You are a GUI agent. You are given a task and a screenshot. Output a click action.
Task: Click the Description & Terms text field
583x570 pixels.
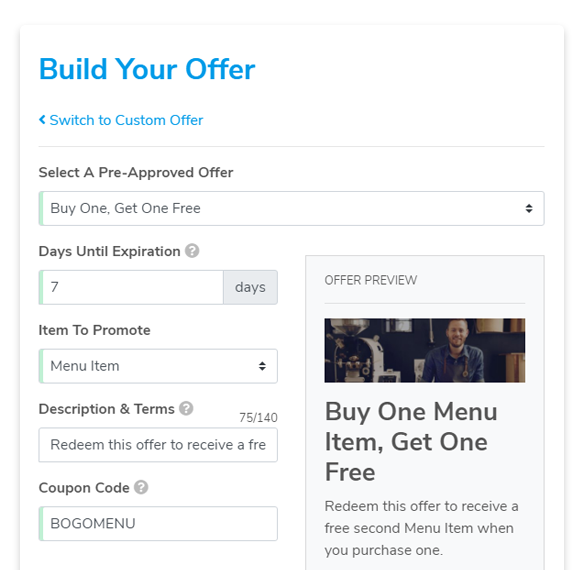pyautogui.click(x=158, y=445)
